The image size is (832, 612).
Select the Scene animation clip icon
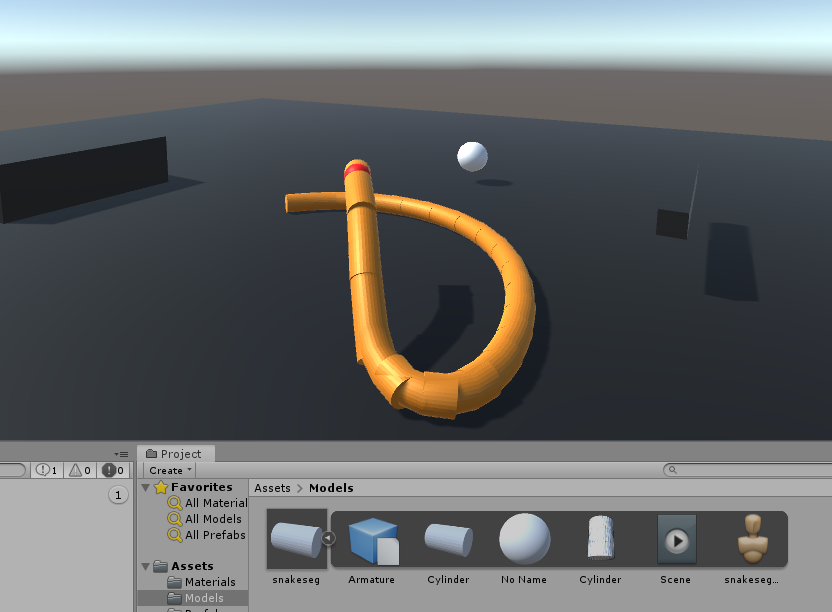(677, 539)
